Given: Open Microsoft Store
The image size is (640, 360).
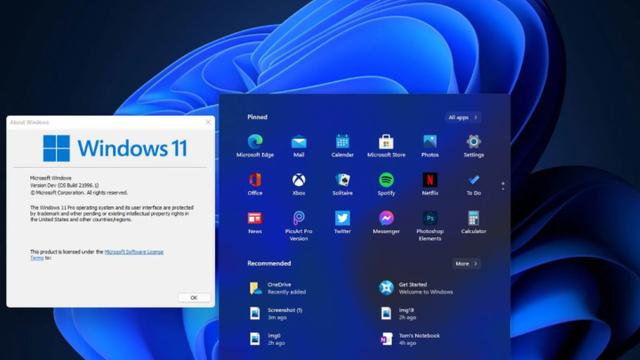Looking at the screenshot, I should tap(386, 146).
